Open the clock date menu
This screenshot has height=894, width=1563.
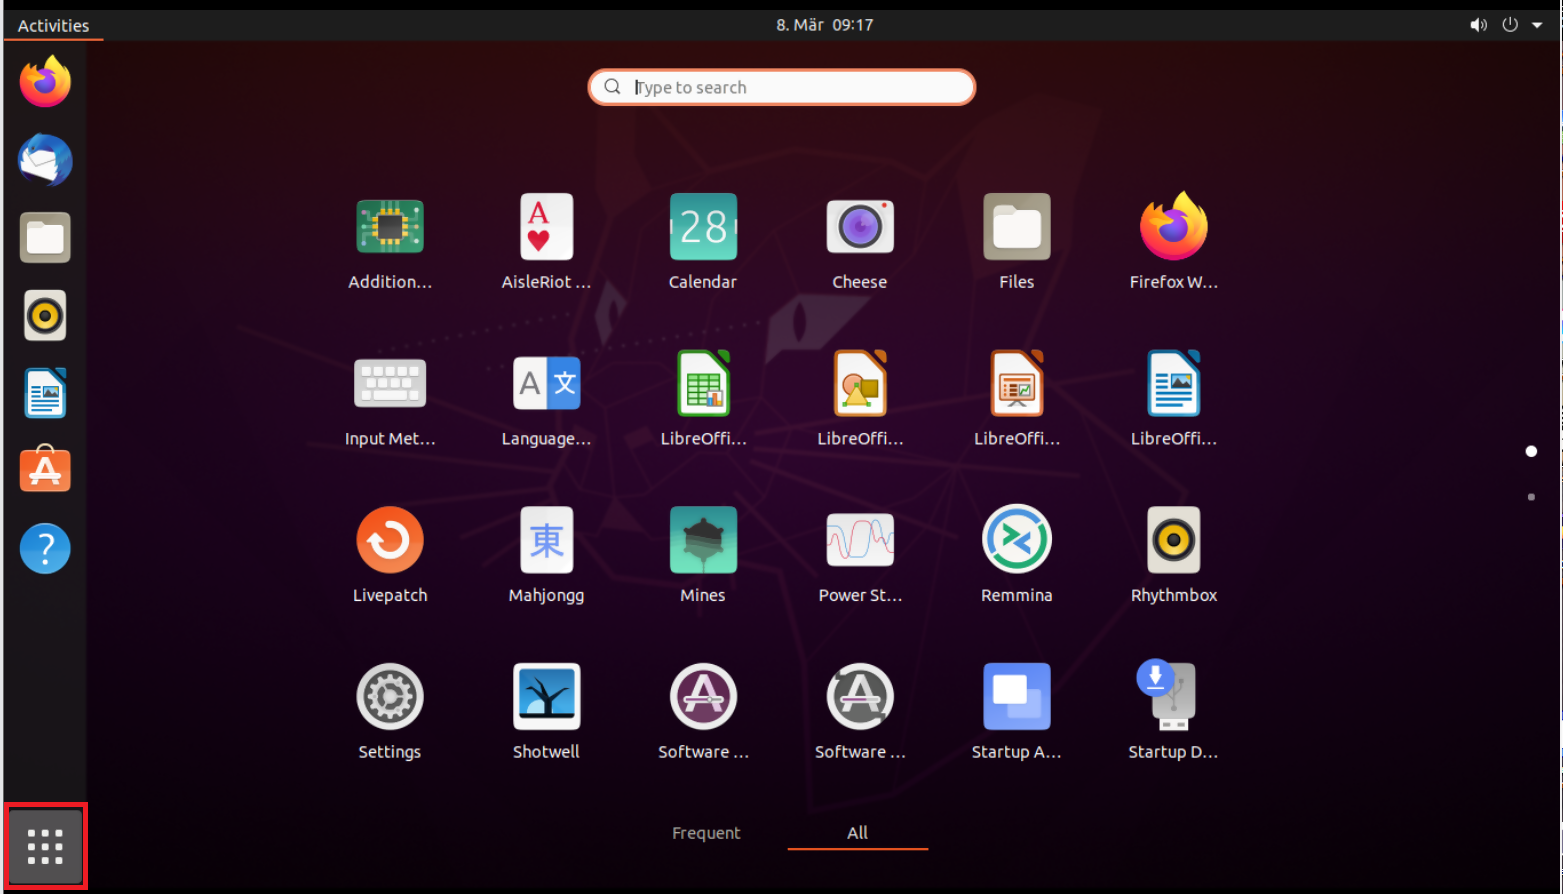(x=825, y=25)
